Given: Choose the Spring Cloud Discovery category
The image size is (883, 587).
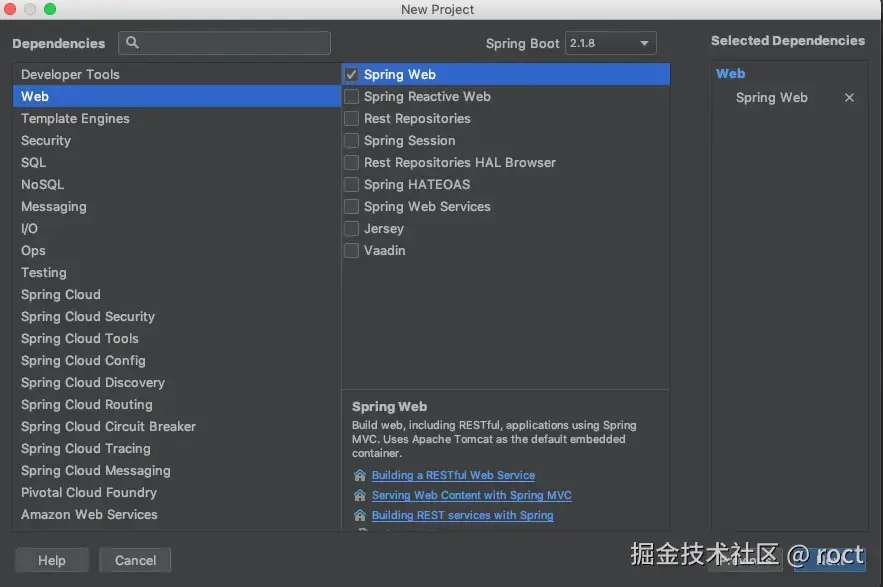Looking at the screenshot, I should pyautogui.click(x=177, y=382).
